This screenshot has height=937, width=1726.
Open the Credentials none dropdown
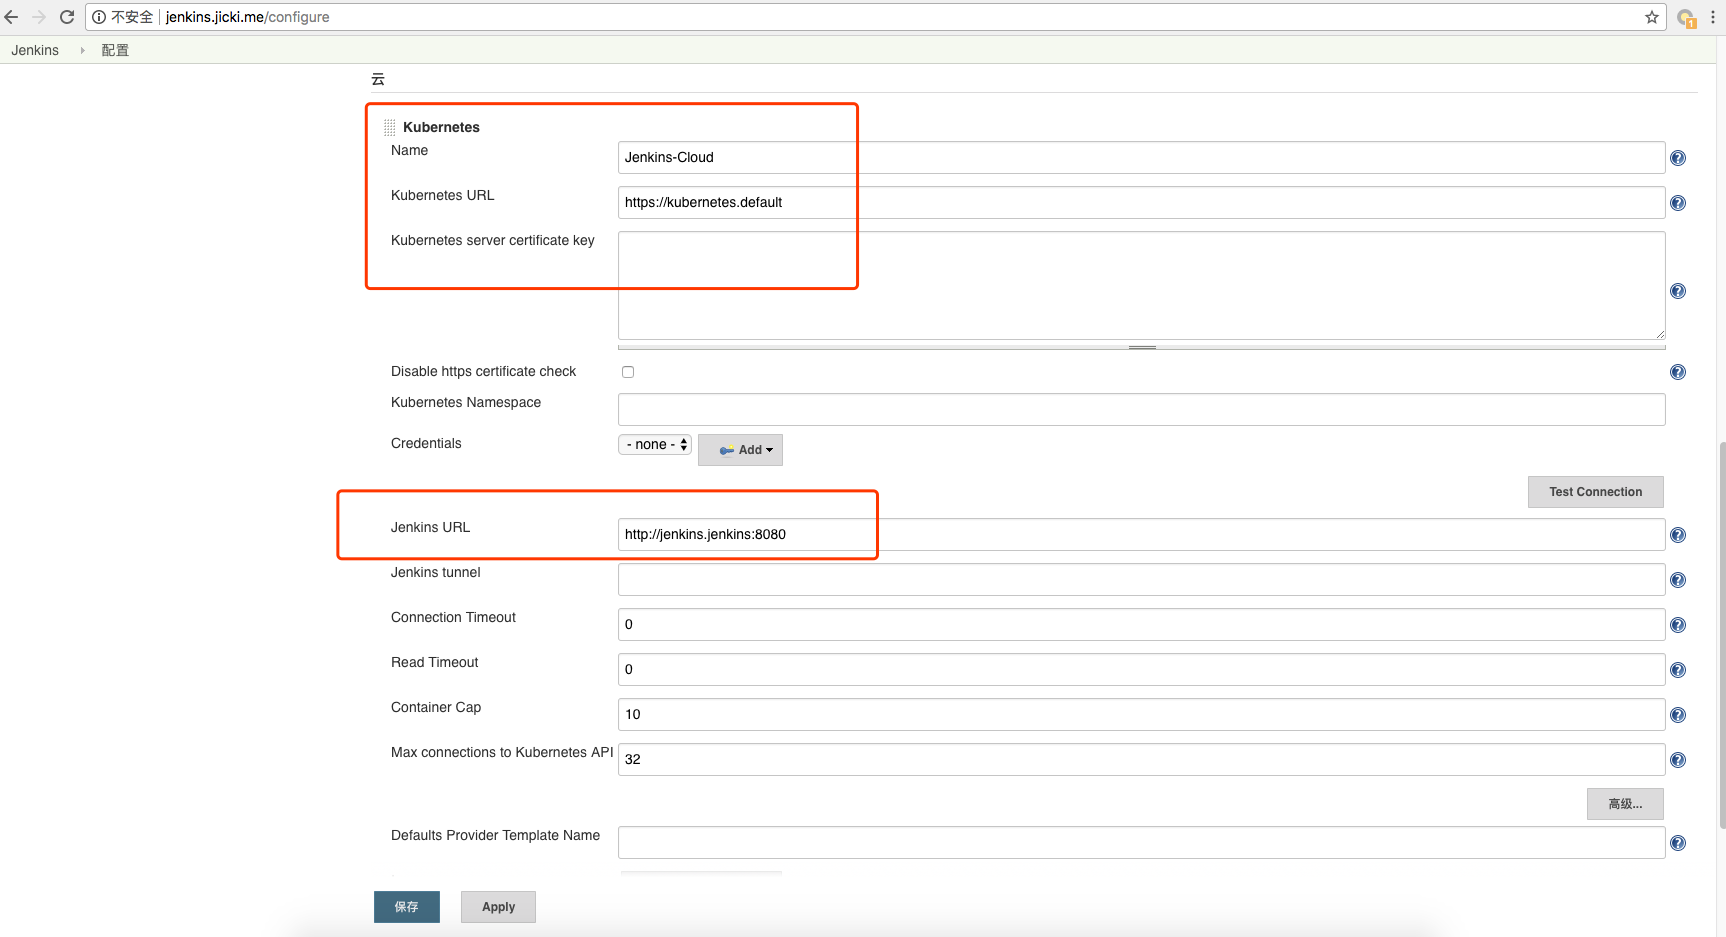coord(655,445)
